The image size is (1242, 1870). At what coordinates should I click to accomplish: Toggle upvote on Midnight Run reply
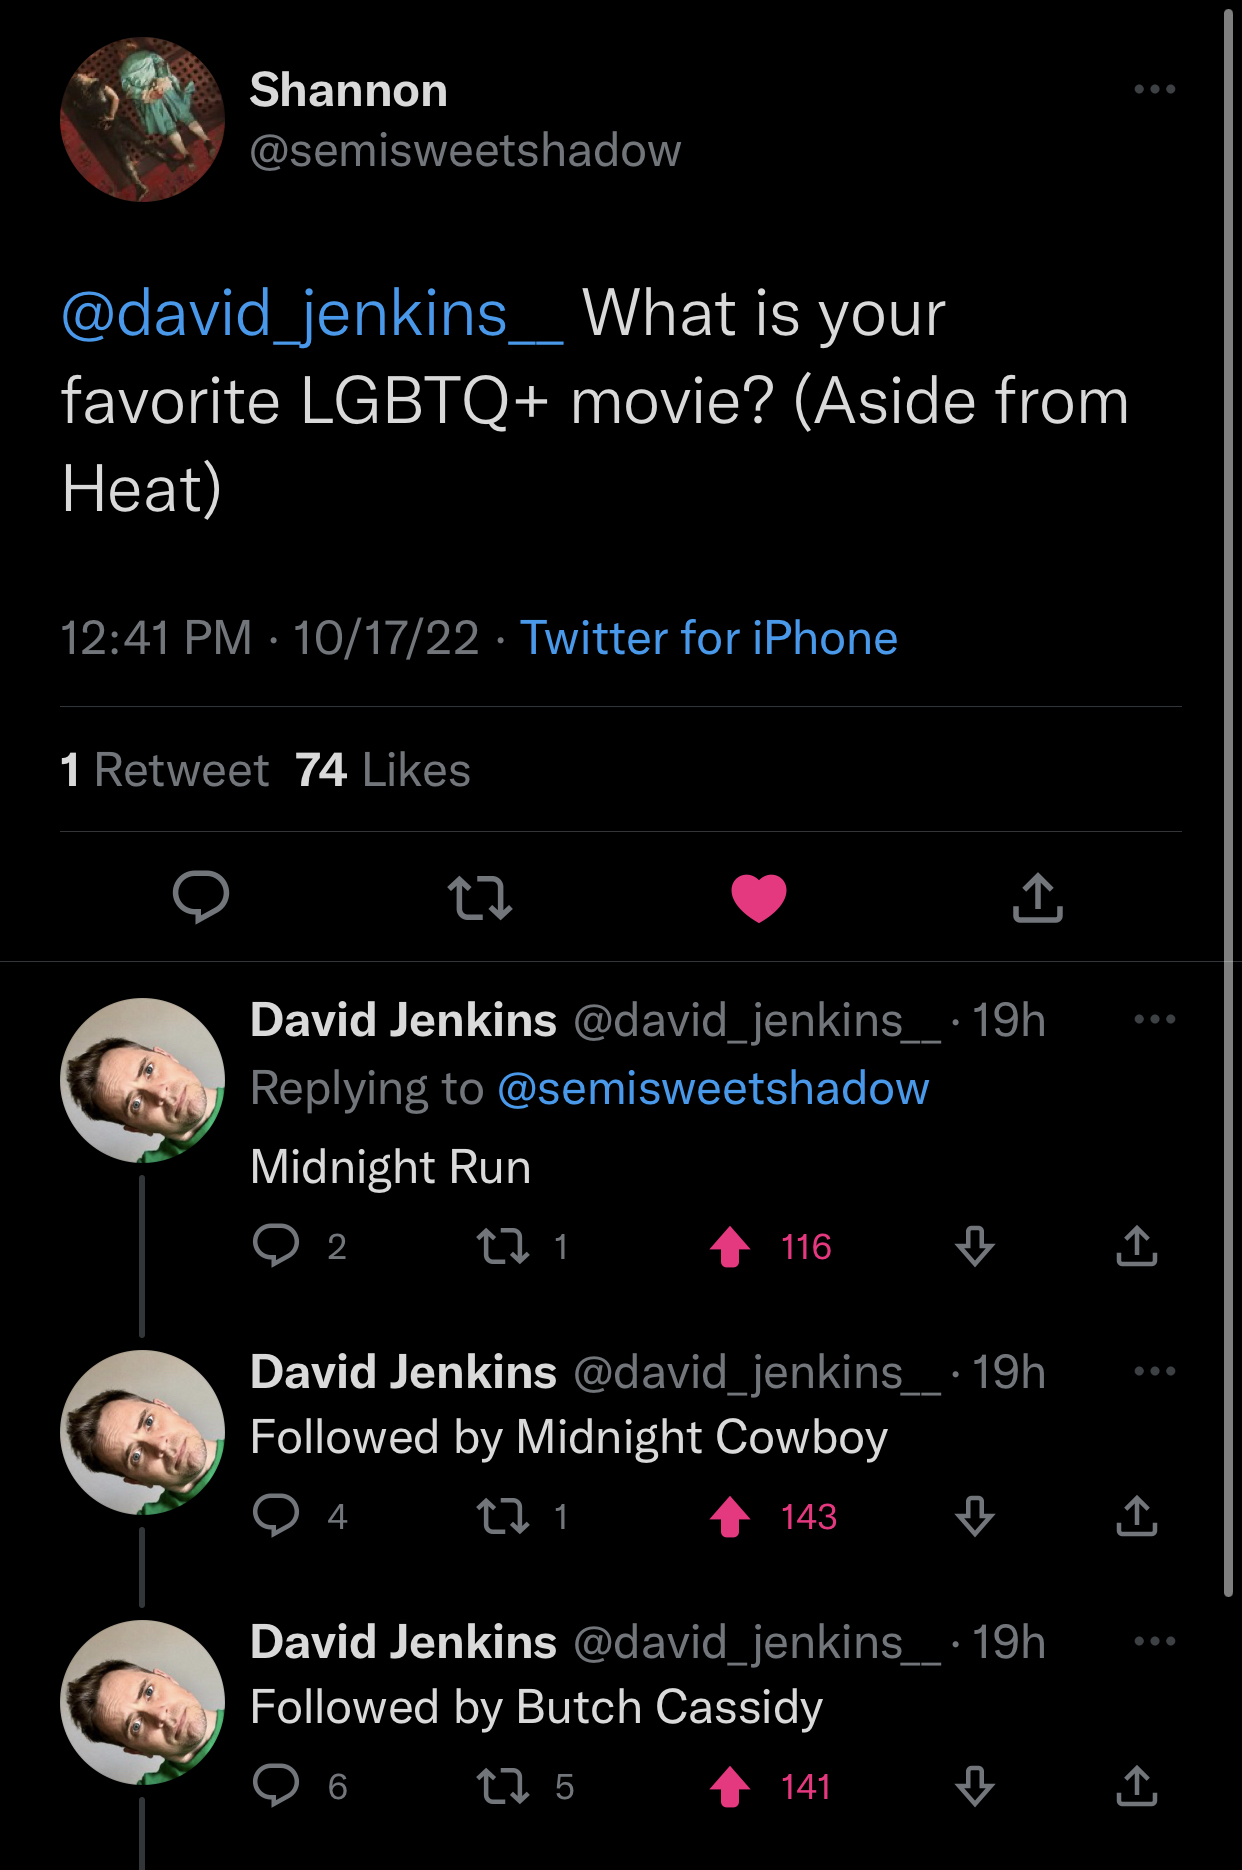(730, 1247)
